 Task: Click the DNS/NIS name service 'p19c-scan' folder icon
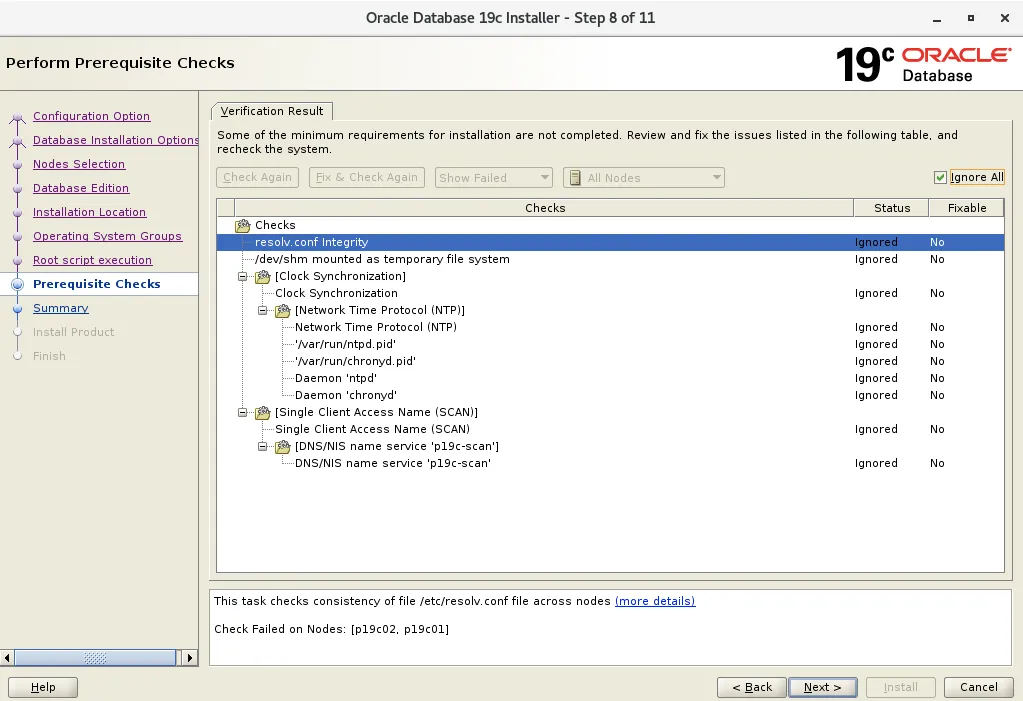(281, 446)
